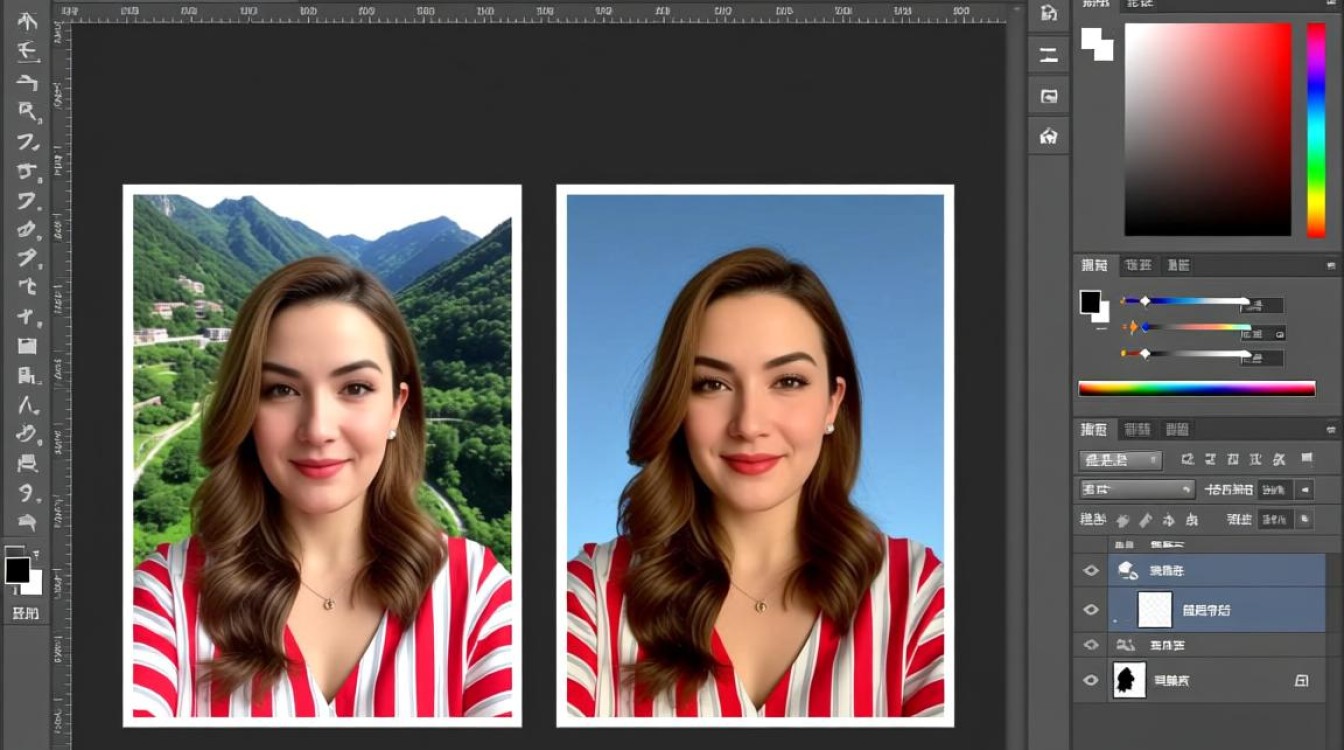The image size is (1344, 750).
Task: Click the white layer thumbnail
Action: click(x=1155, y=608)
